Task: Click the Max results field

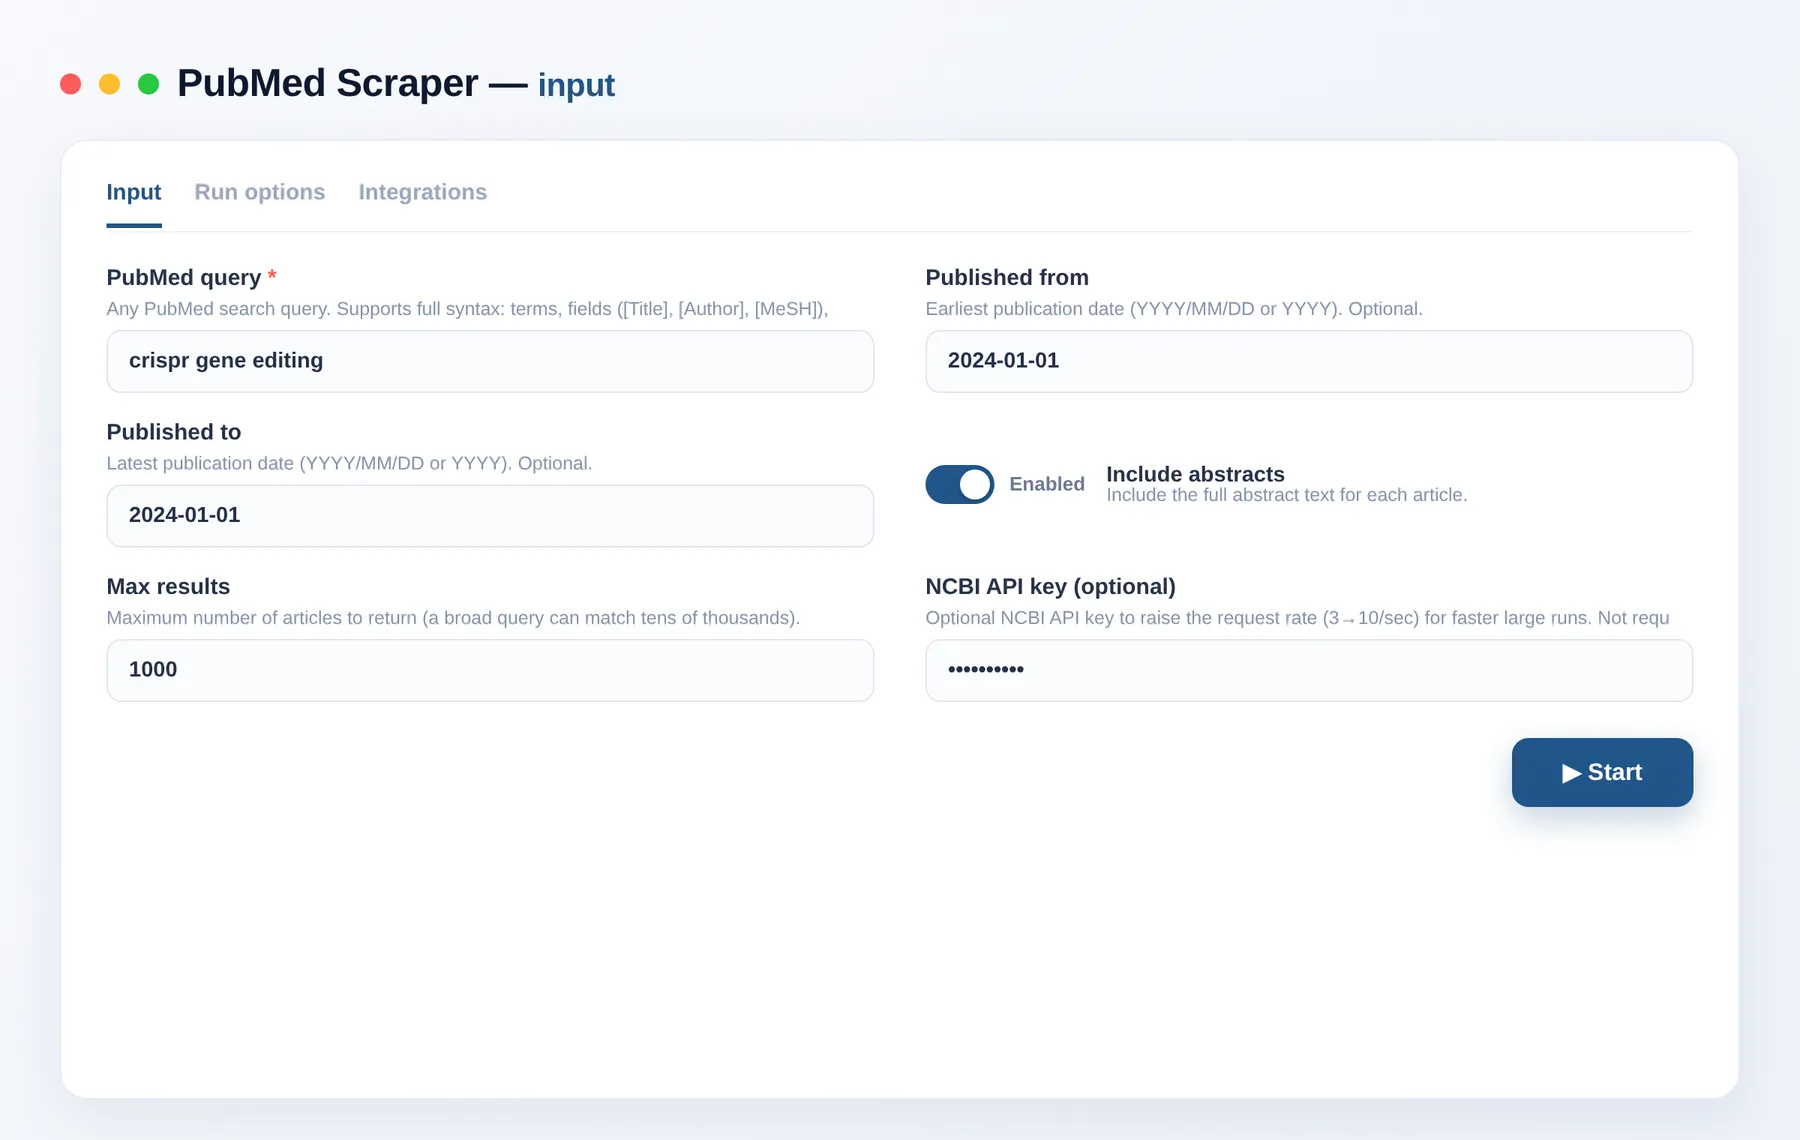Action: point(490,670)
